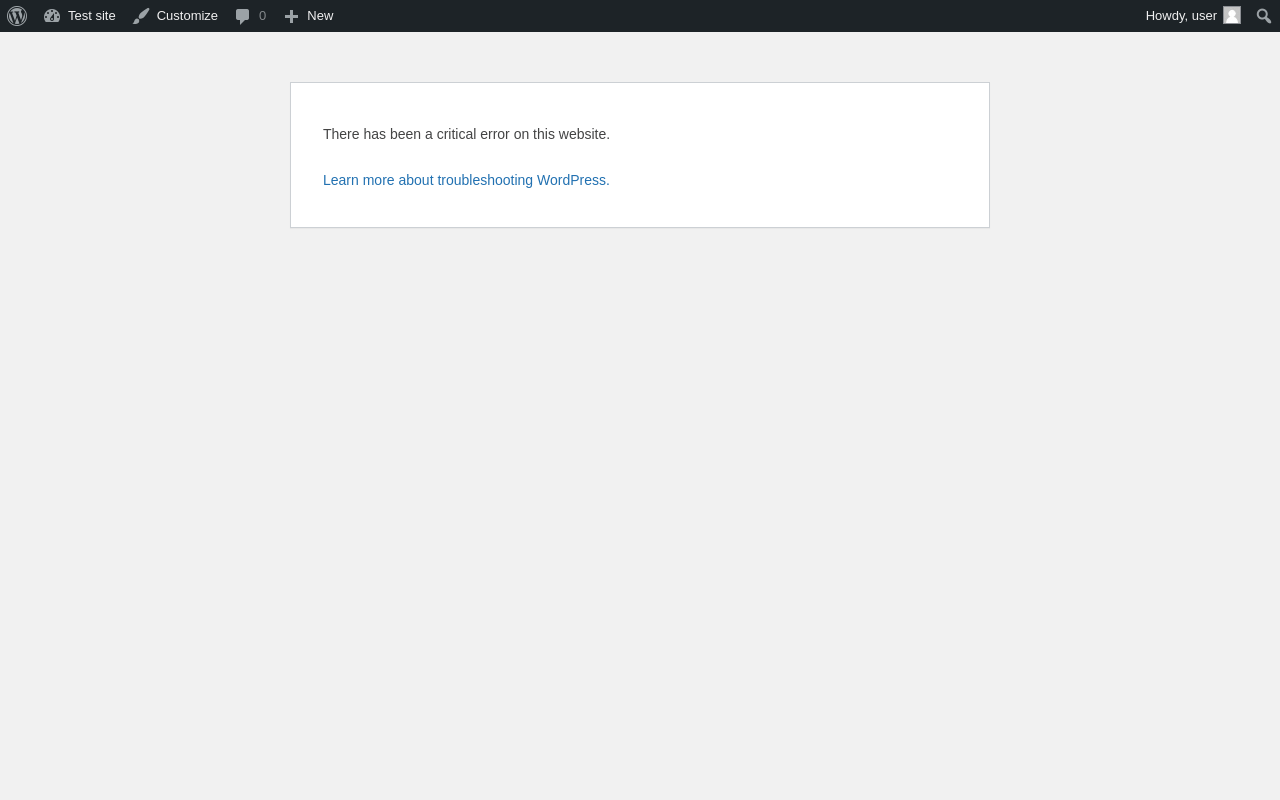Click the plus icon beside New
Viewport: 1280px width, 800px height.
click(x=291, y=16)
